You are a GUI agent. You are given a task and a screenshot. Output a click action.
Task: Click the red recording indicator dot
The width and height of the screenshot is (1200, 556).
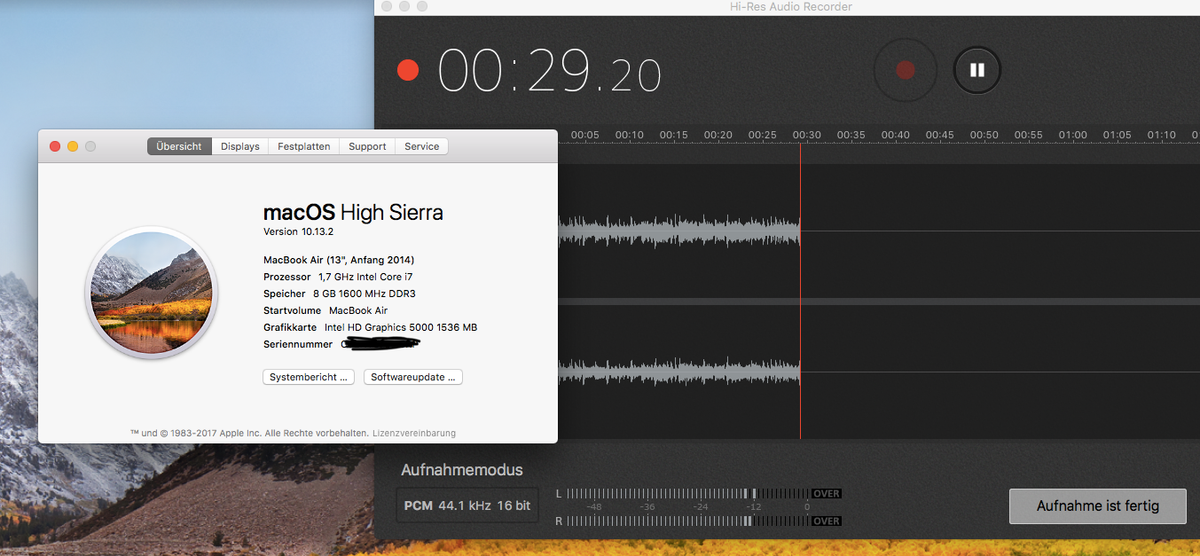pyautogui.click(x=408, y=70)
